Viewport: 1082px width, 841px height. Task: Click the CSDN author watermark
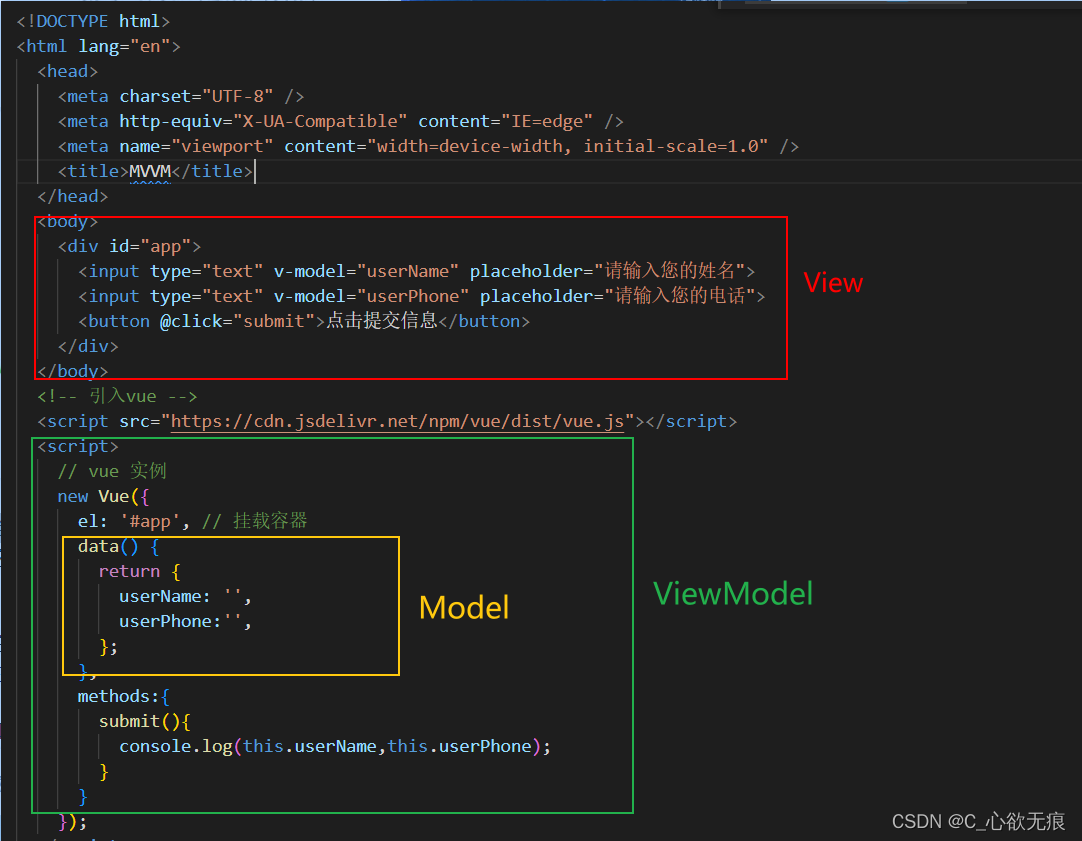(x=978, y=820)
